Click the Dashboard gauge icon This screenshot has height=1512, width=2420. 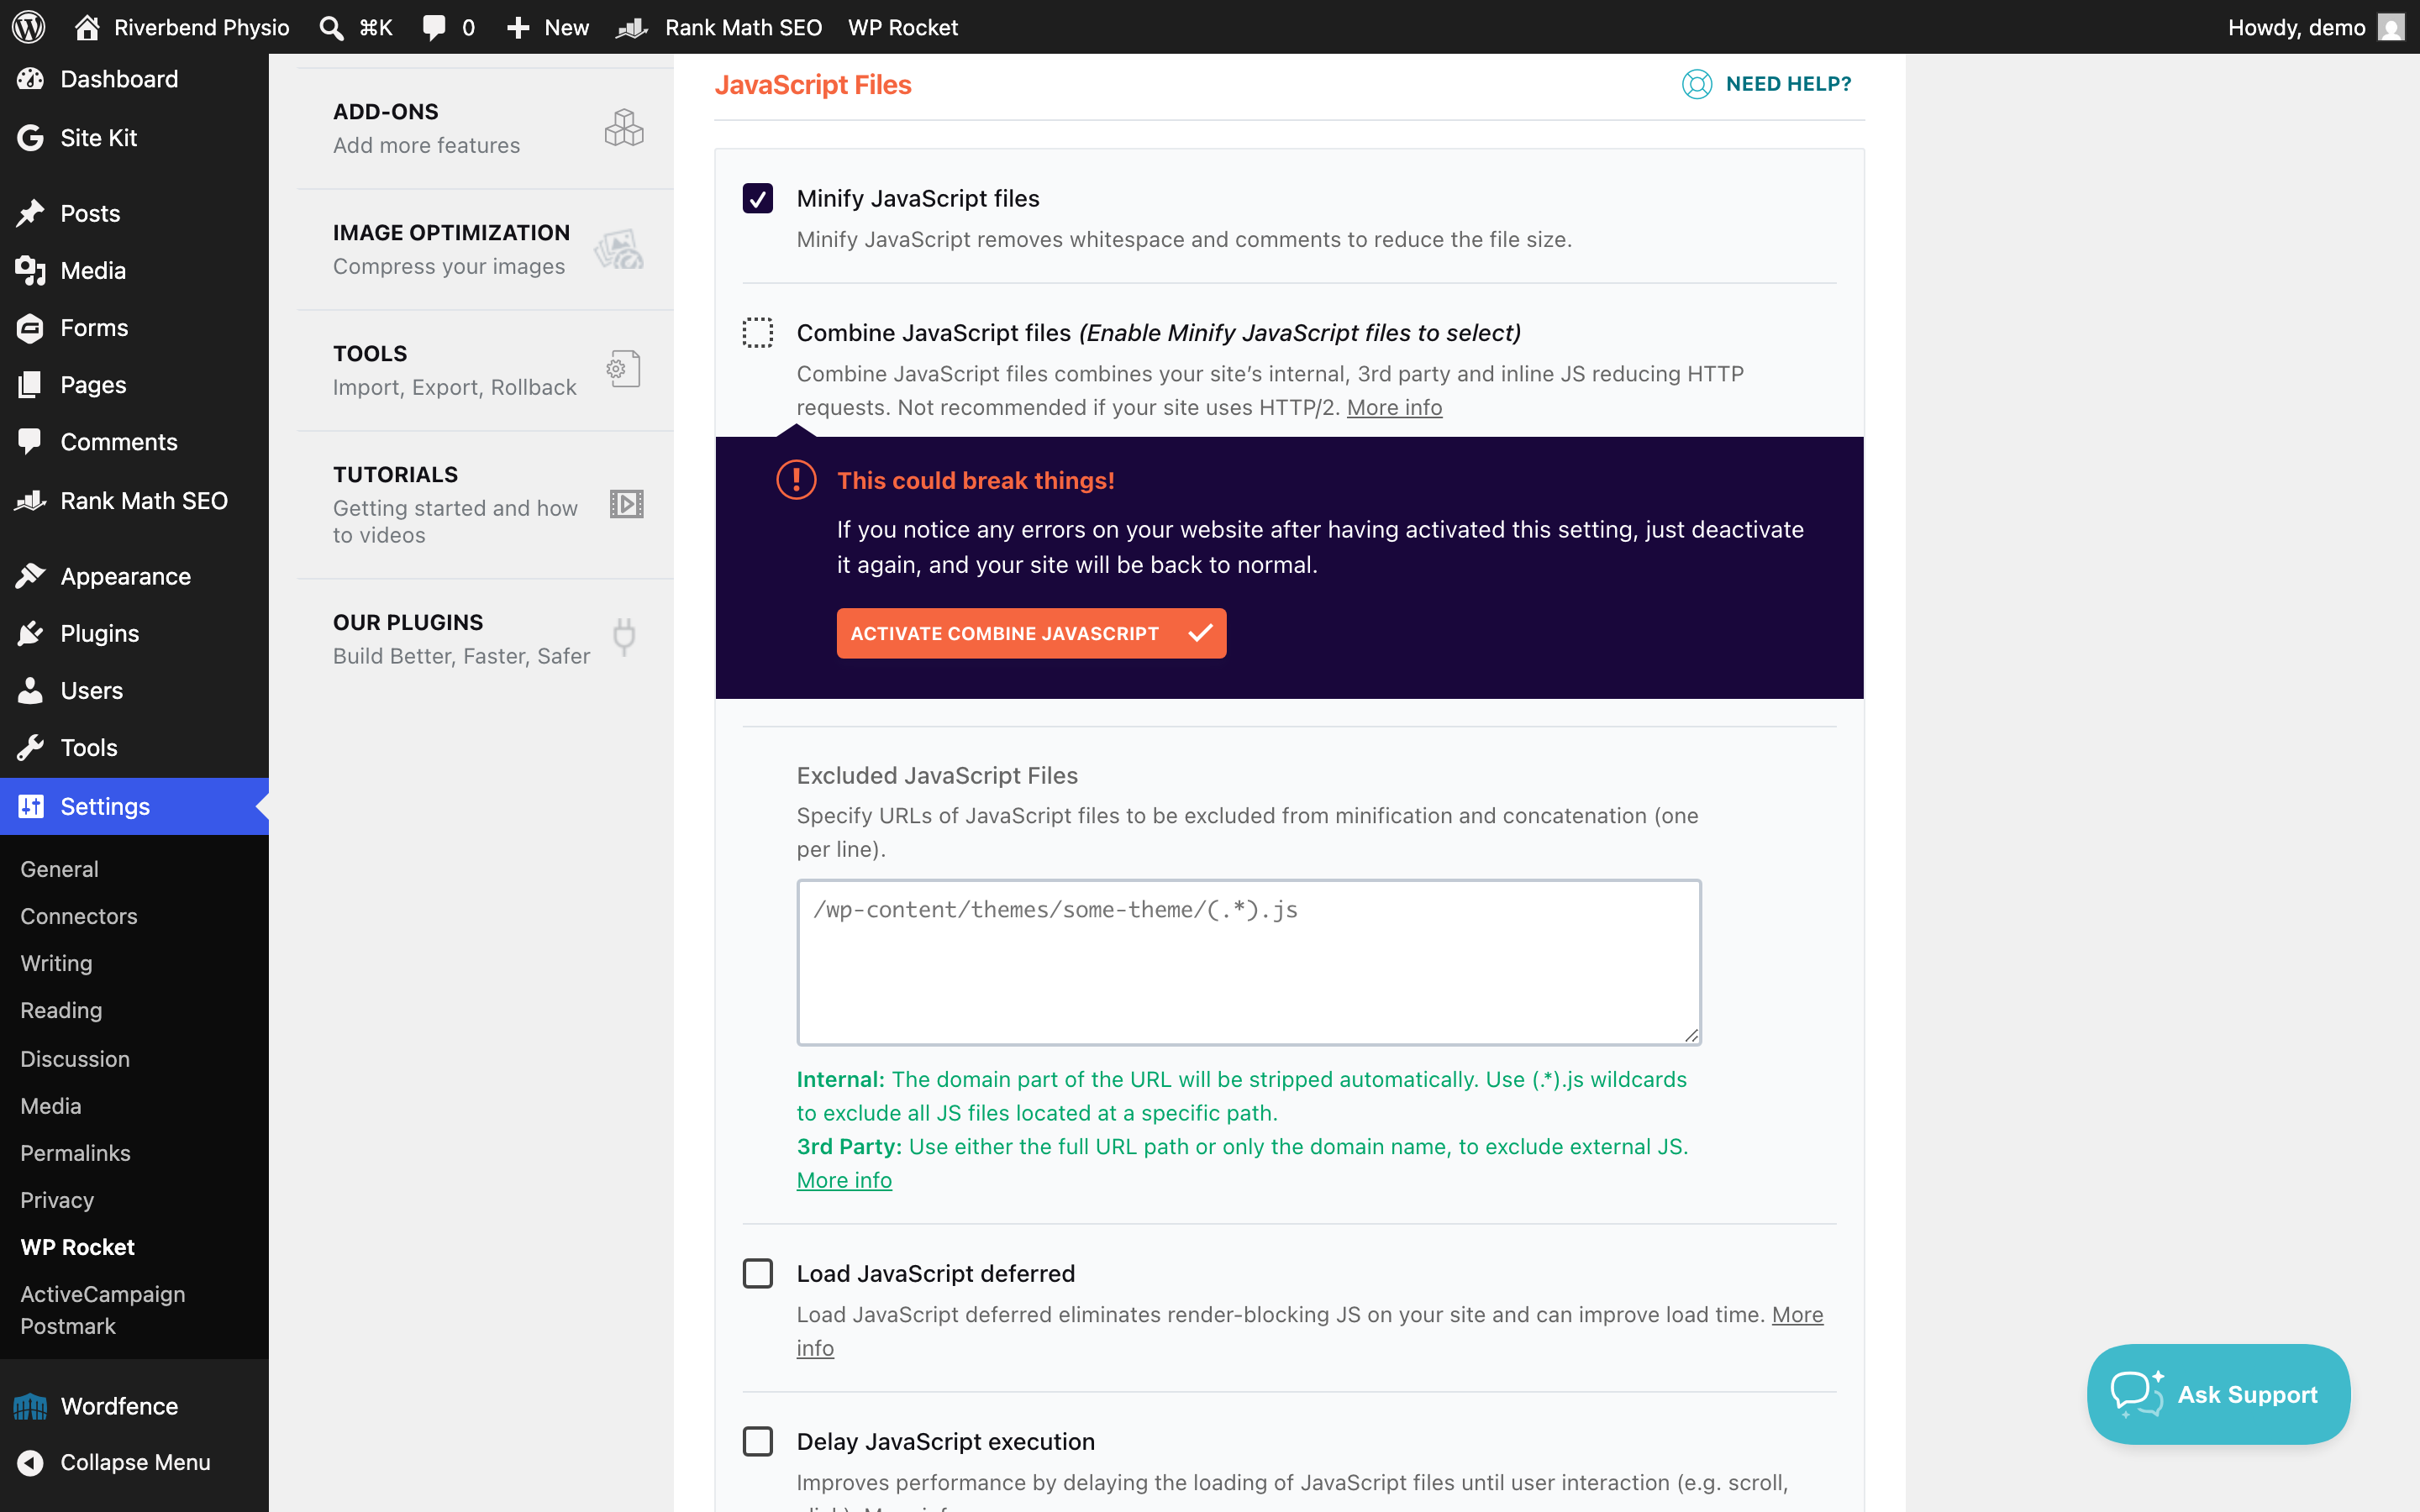[x=30, y=79]
